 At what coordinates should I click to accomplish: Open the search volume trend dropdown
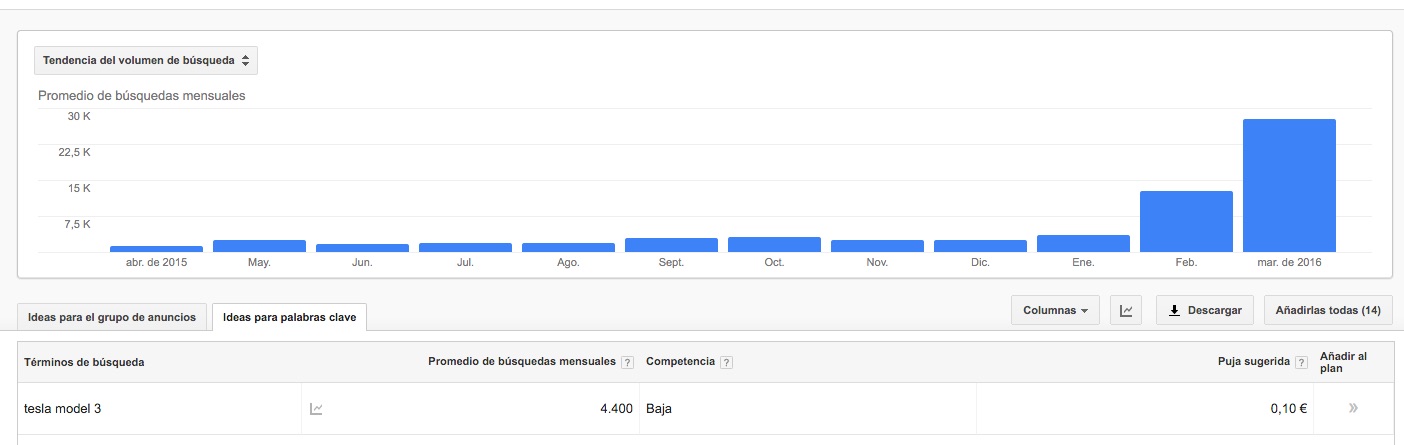point(146,61)
